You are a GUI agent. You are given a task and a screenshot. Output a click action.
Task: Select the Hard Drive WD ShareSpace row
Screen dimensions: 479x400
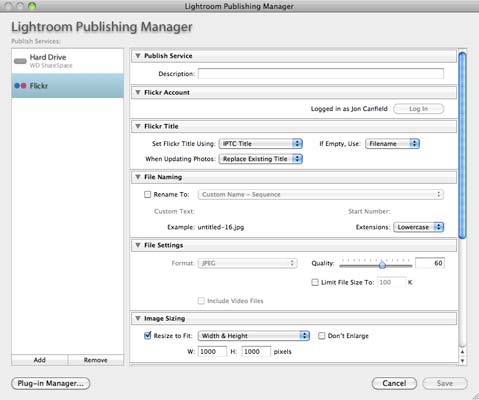[x=68, y=61]
